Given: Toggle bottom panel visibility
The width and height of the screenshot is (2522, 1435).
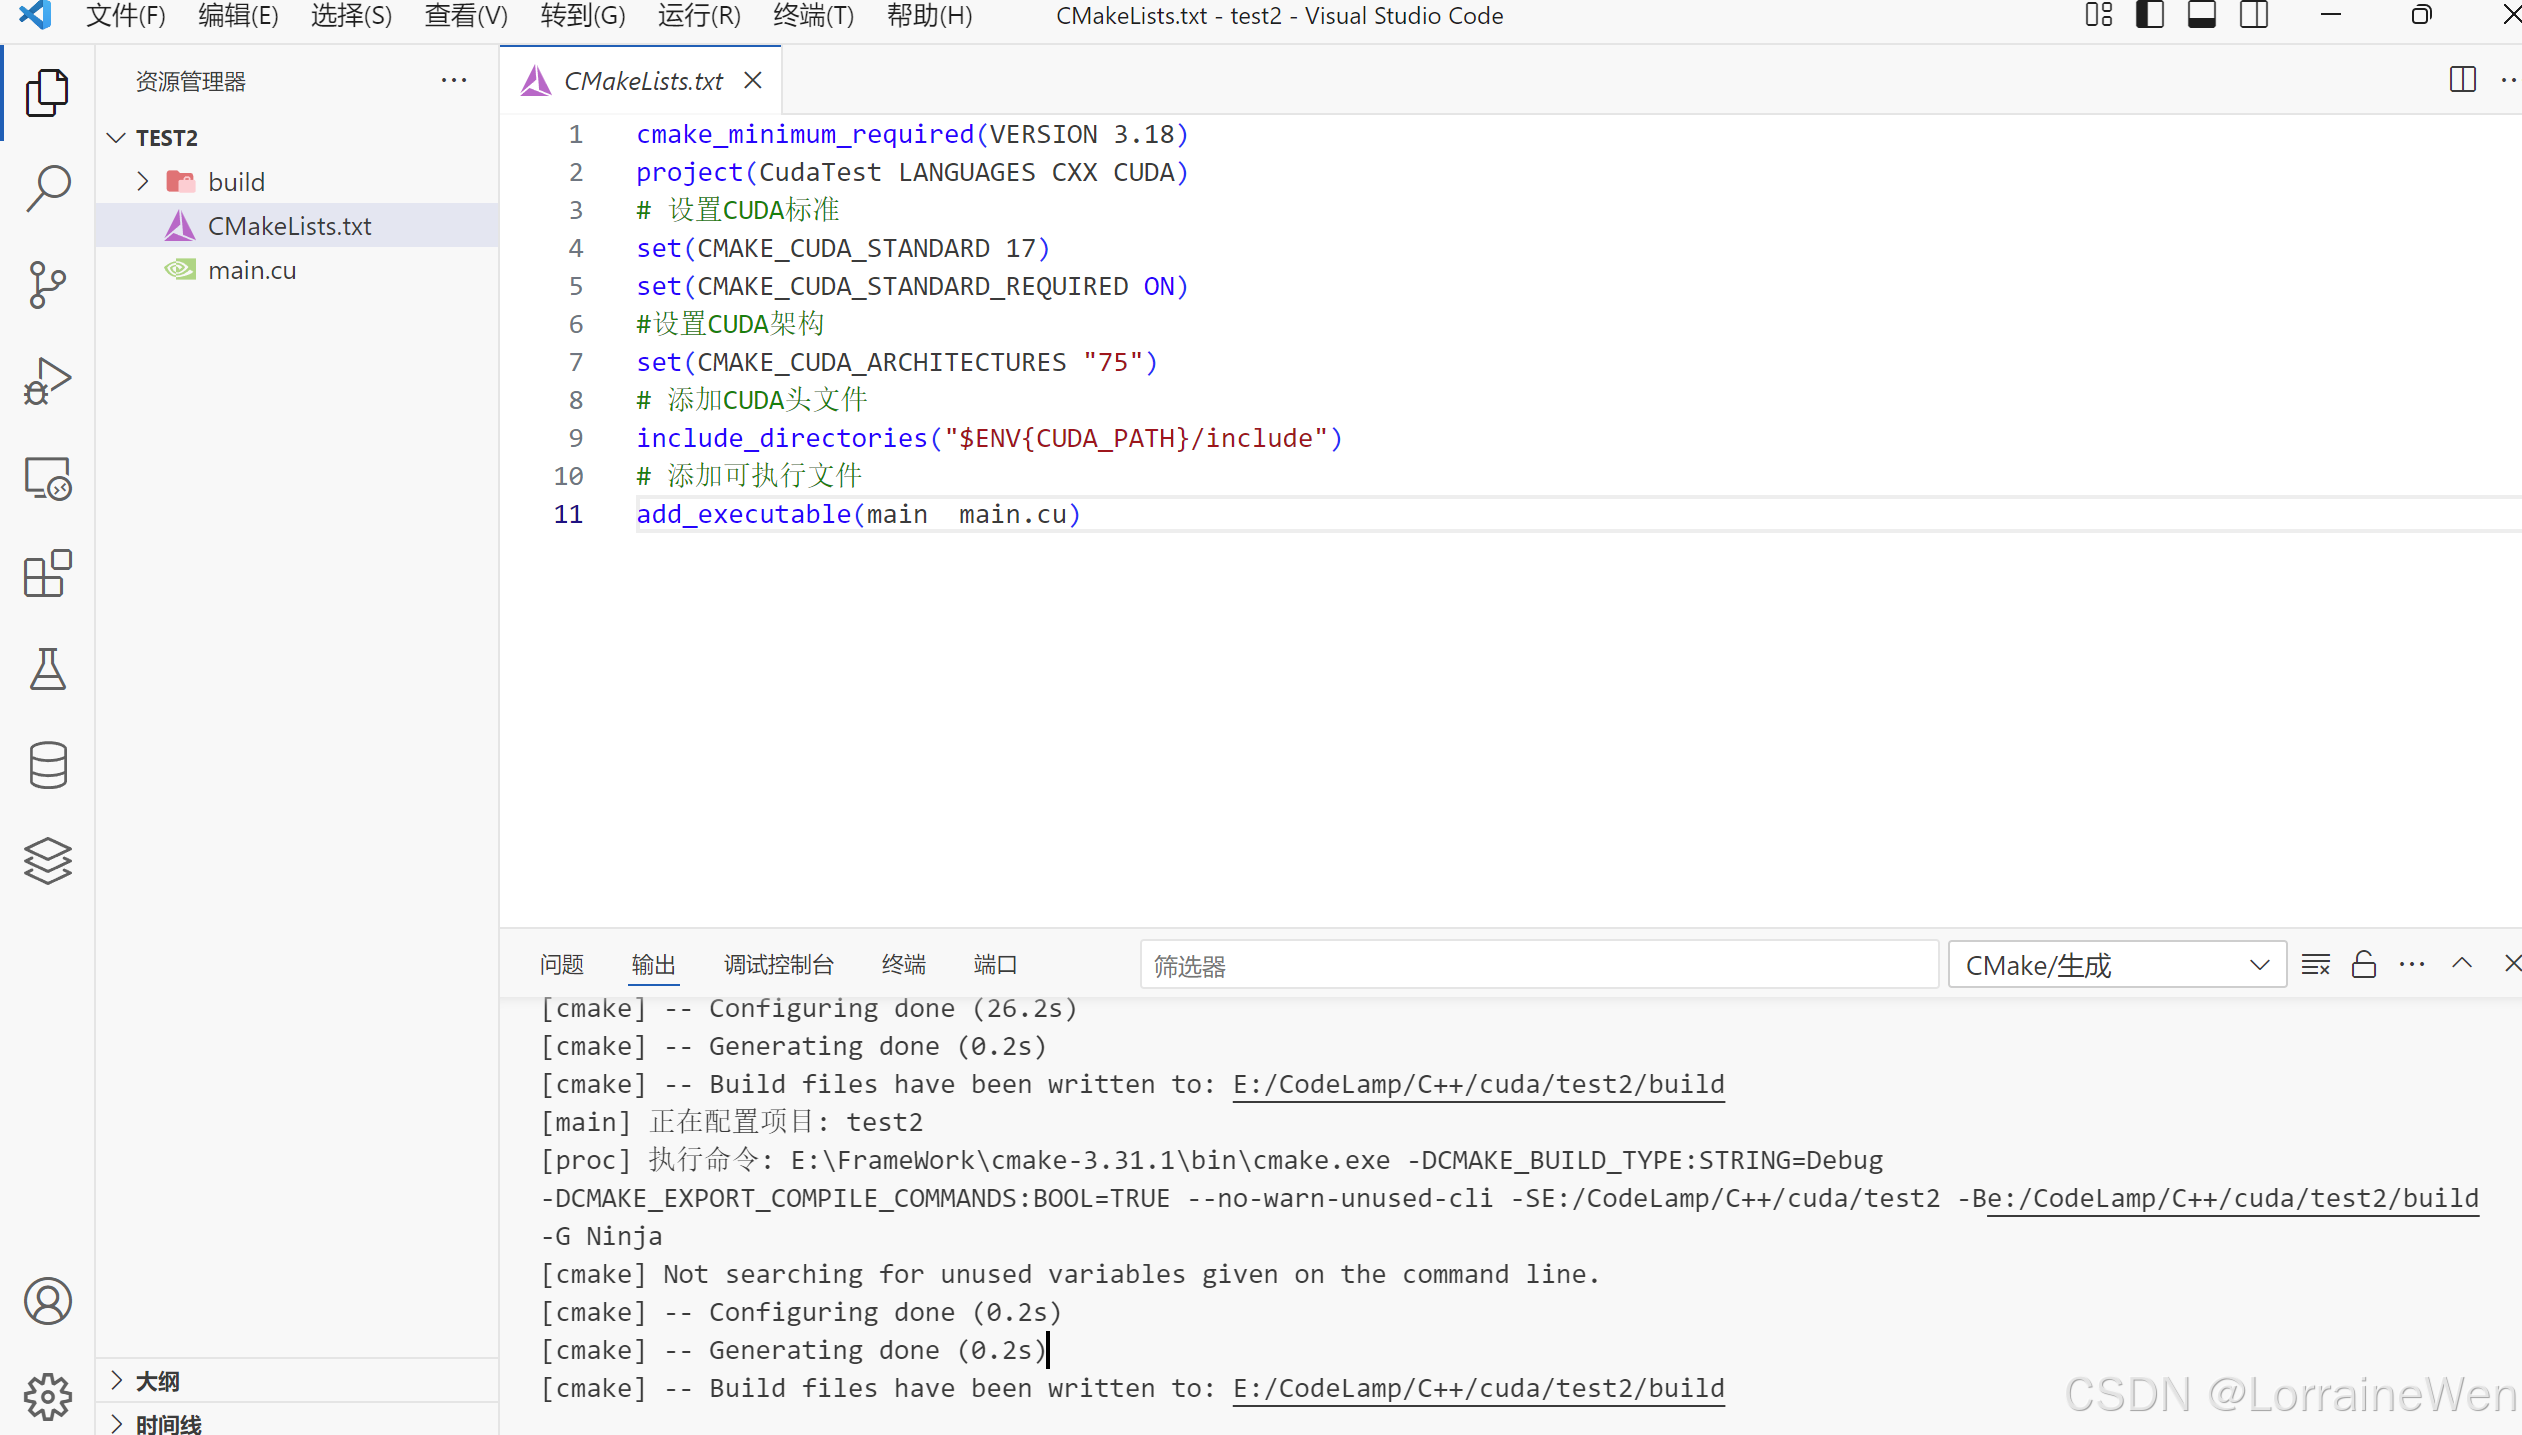Looking at the screenshot, I should click(x=2201, y=16).
